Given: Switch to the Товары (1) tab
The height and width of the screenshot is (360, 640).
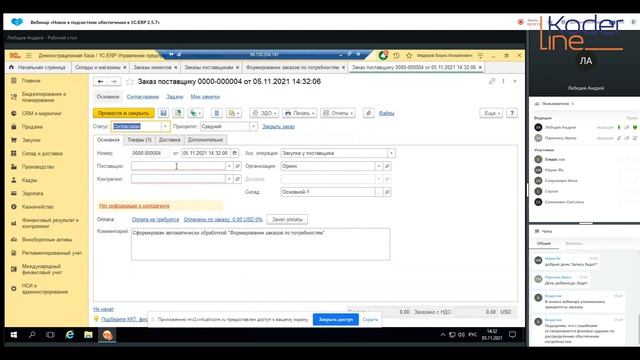Looking at the screenshot, I should point(139,140).
